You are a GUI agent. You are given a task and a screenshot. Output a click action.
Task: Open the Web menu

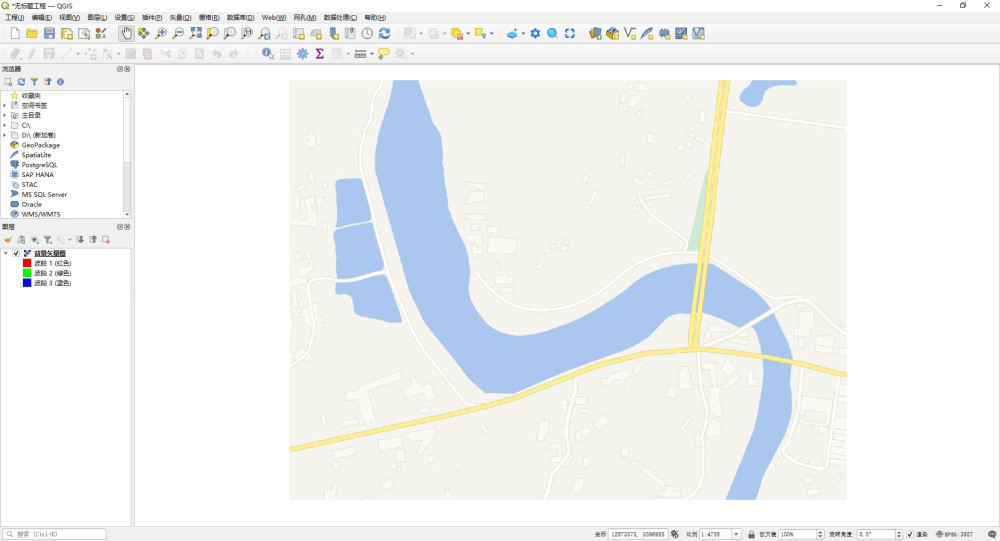tap(274, 17)
